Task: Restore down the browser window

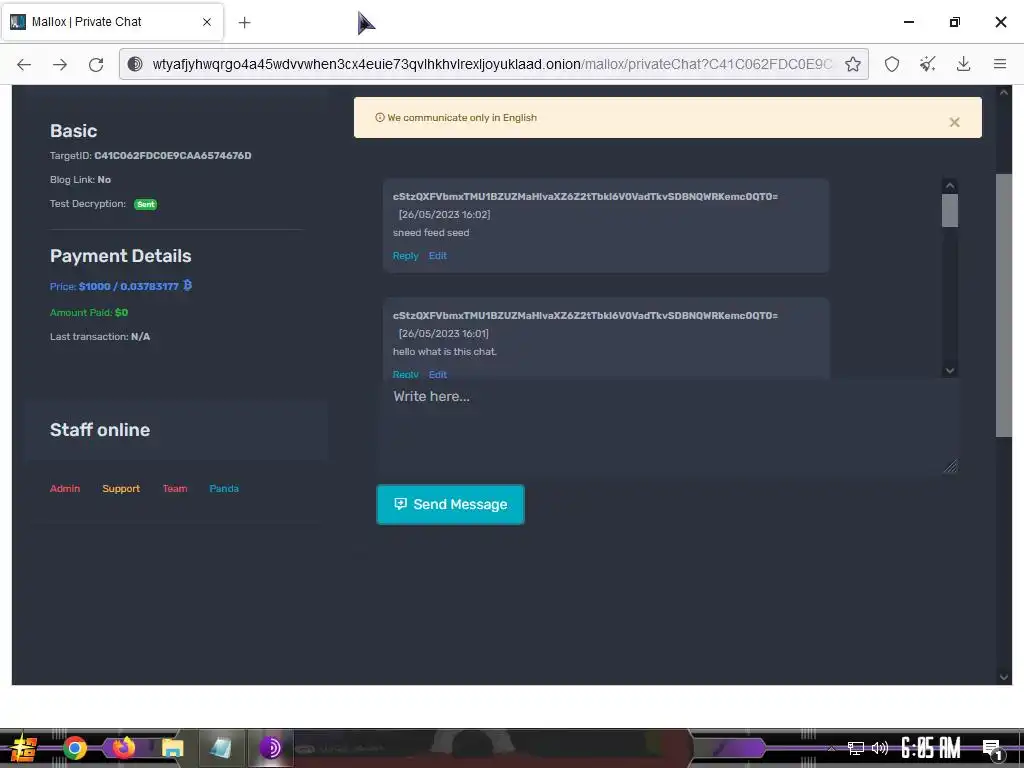Action: (x=955, y=22)
